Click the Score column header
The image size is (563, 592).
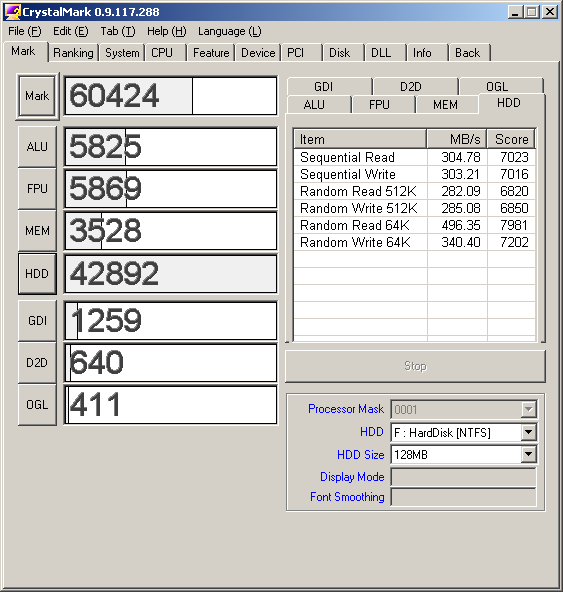pos(511,139)
